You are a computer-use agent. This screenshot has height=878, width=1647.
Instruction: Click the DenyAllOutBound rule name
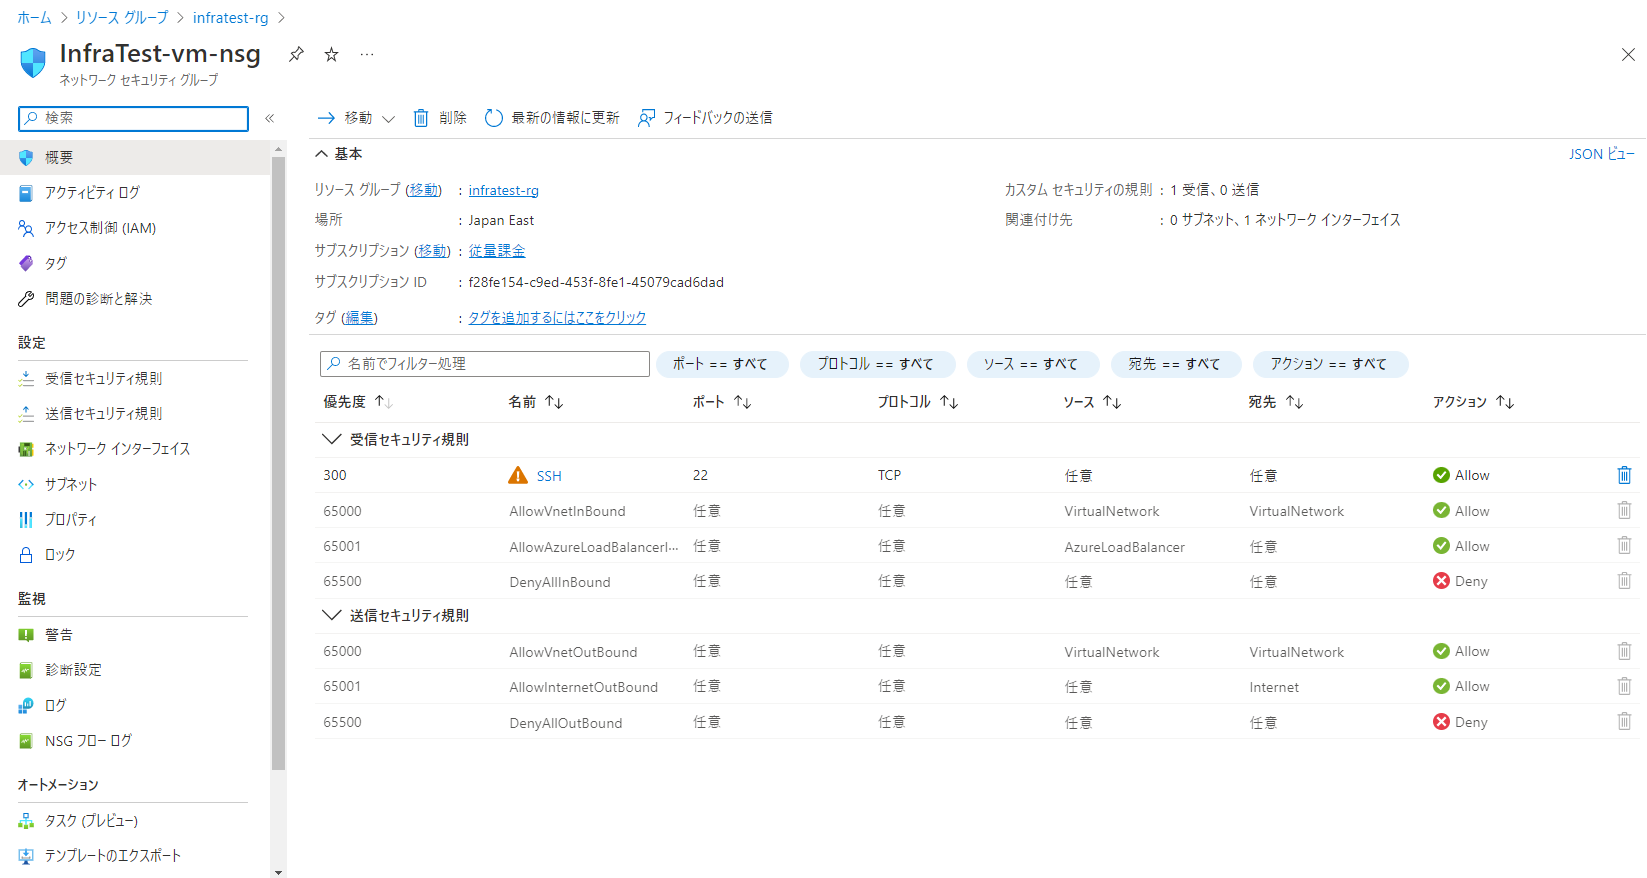pyautogui.click(x=566, y=723)
